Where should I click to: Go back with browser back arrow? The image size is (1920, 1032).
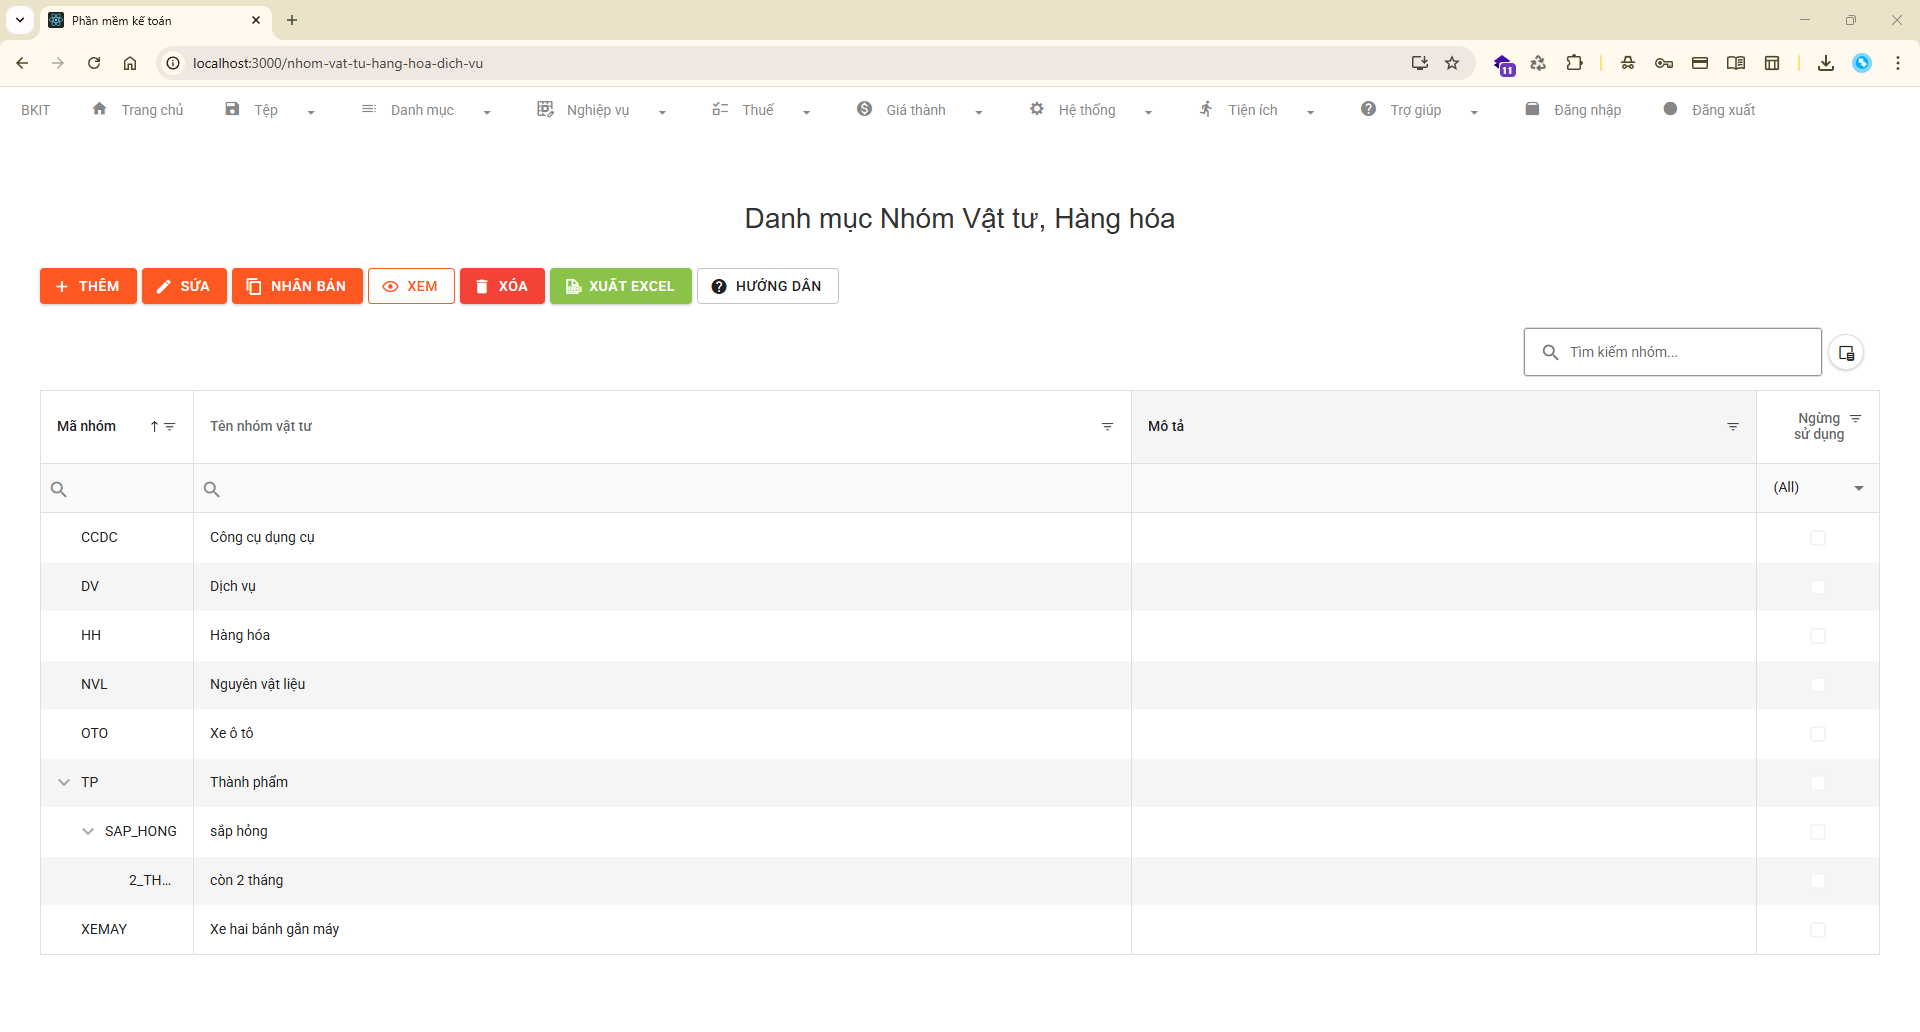22,63
